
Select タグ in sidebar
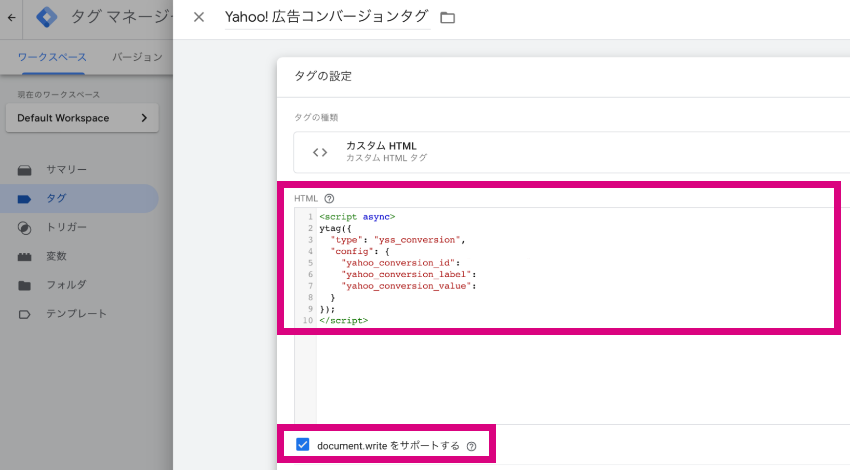pyautogui.click(x=79, y=198)
